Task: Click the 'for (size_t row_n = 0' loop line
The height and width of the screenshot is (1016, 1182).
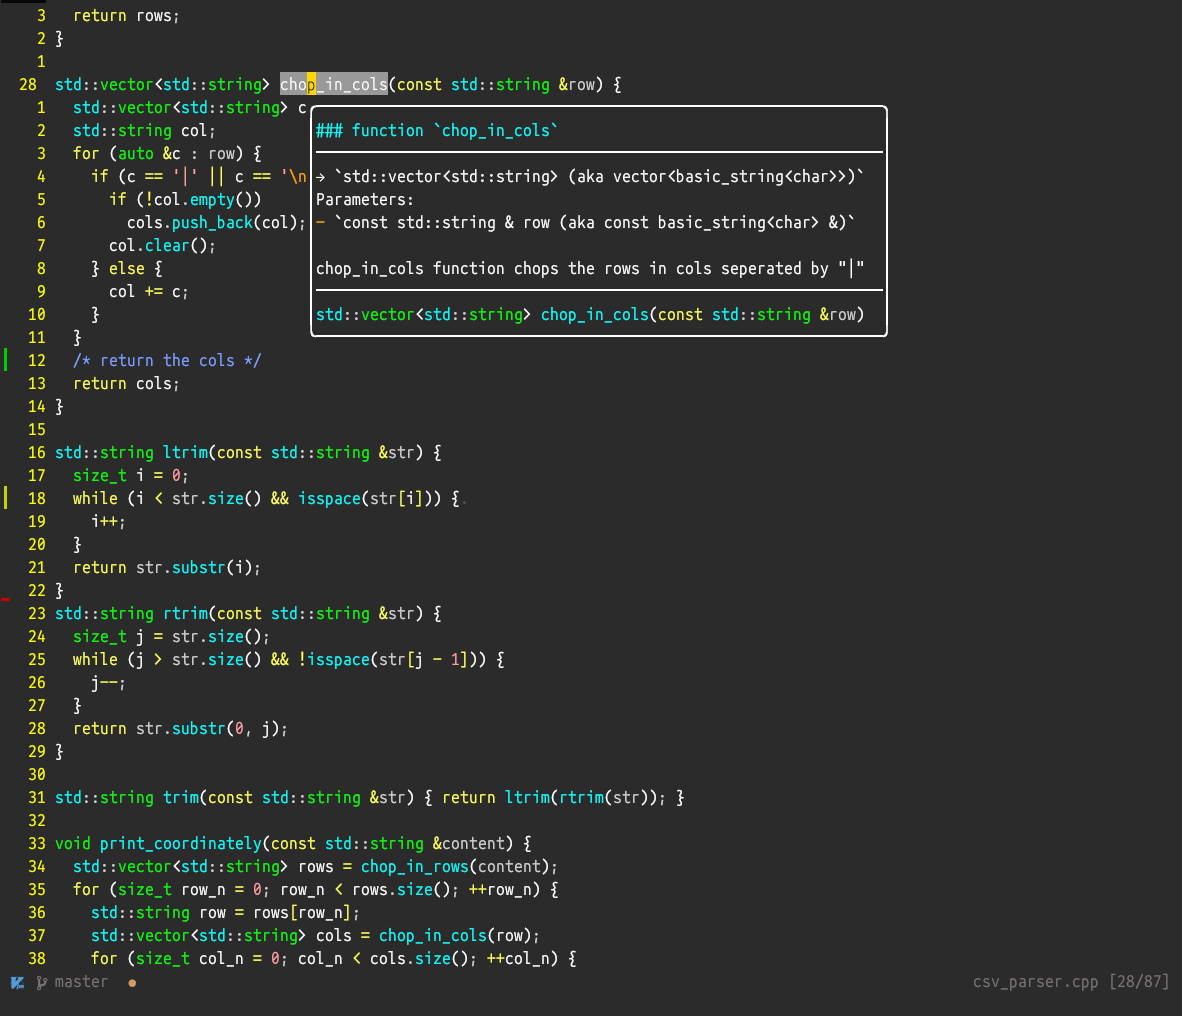Action: coord(315,889)
